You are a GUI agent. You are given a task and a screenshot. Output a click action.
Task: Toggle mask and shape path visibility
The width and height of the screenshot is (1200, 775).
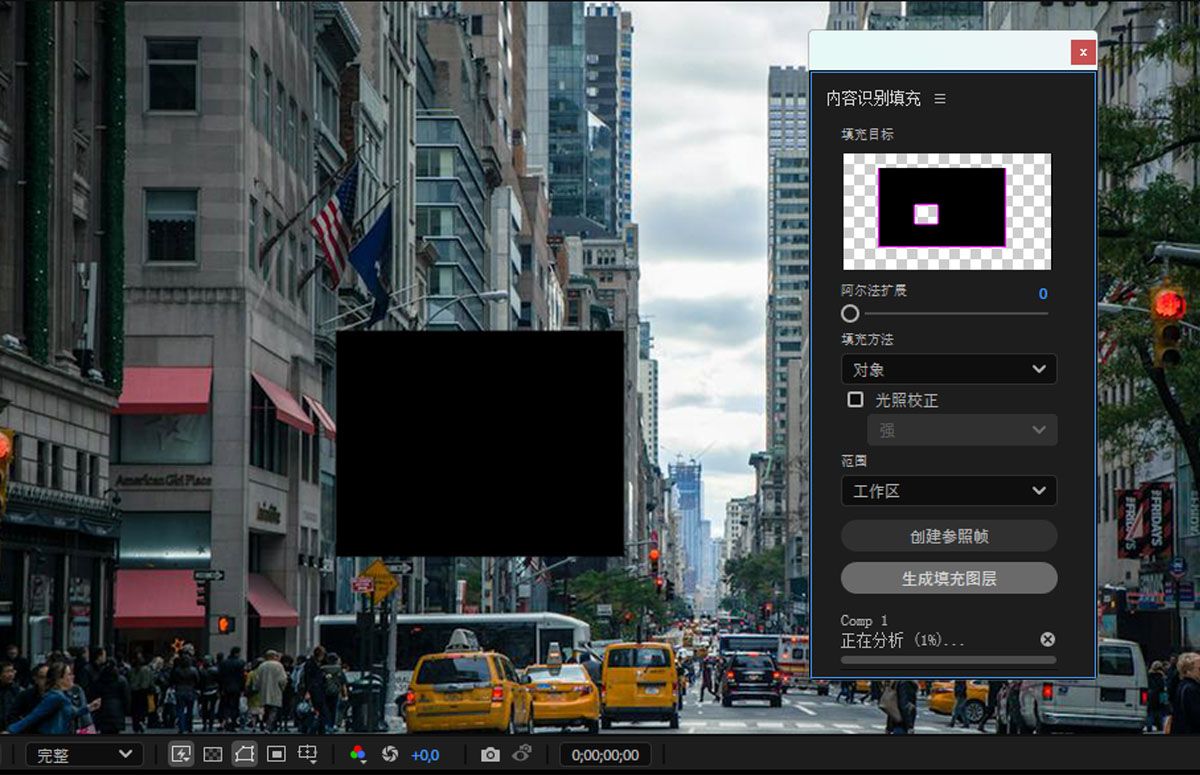tap(244, 755)
